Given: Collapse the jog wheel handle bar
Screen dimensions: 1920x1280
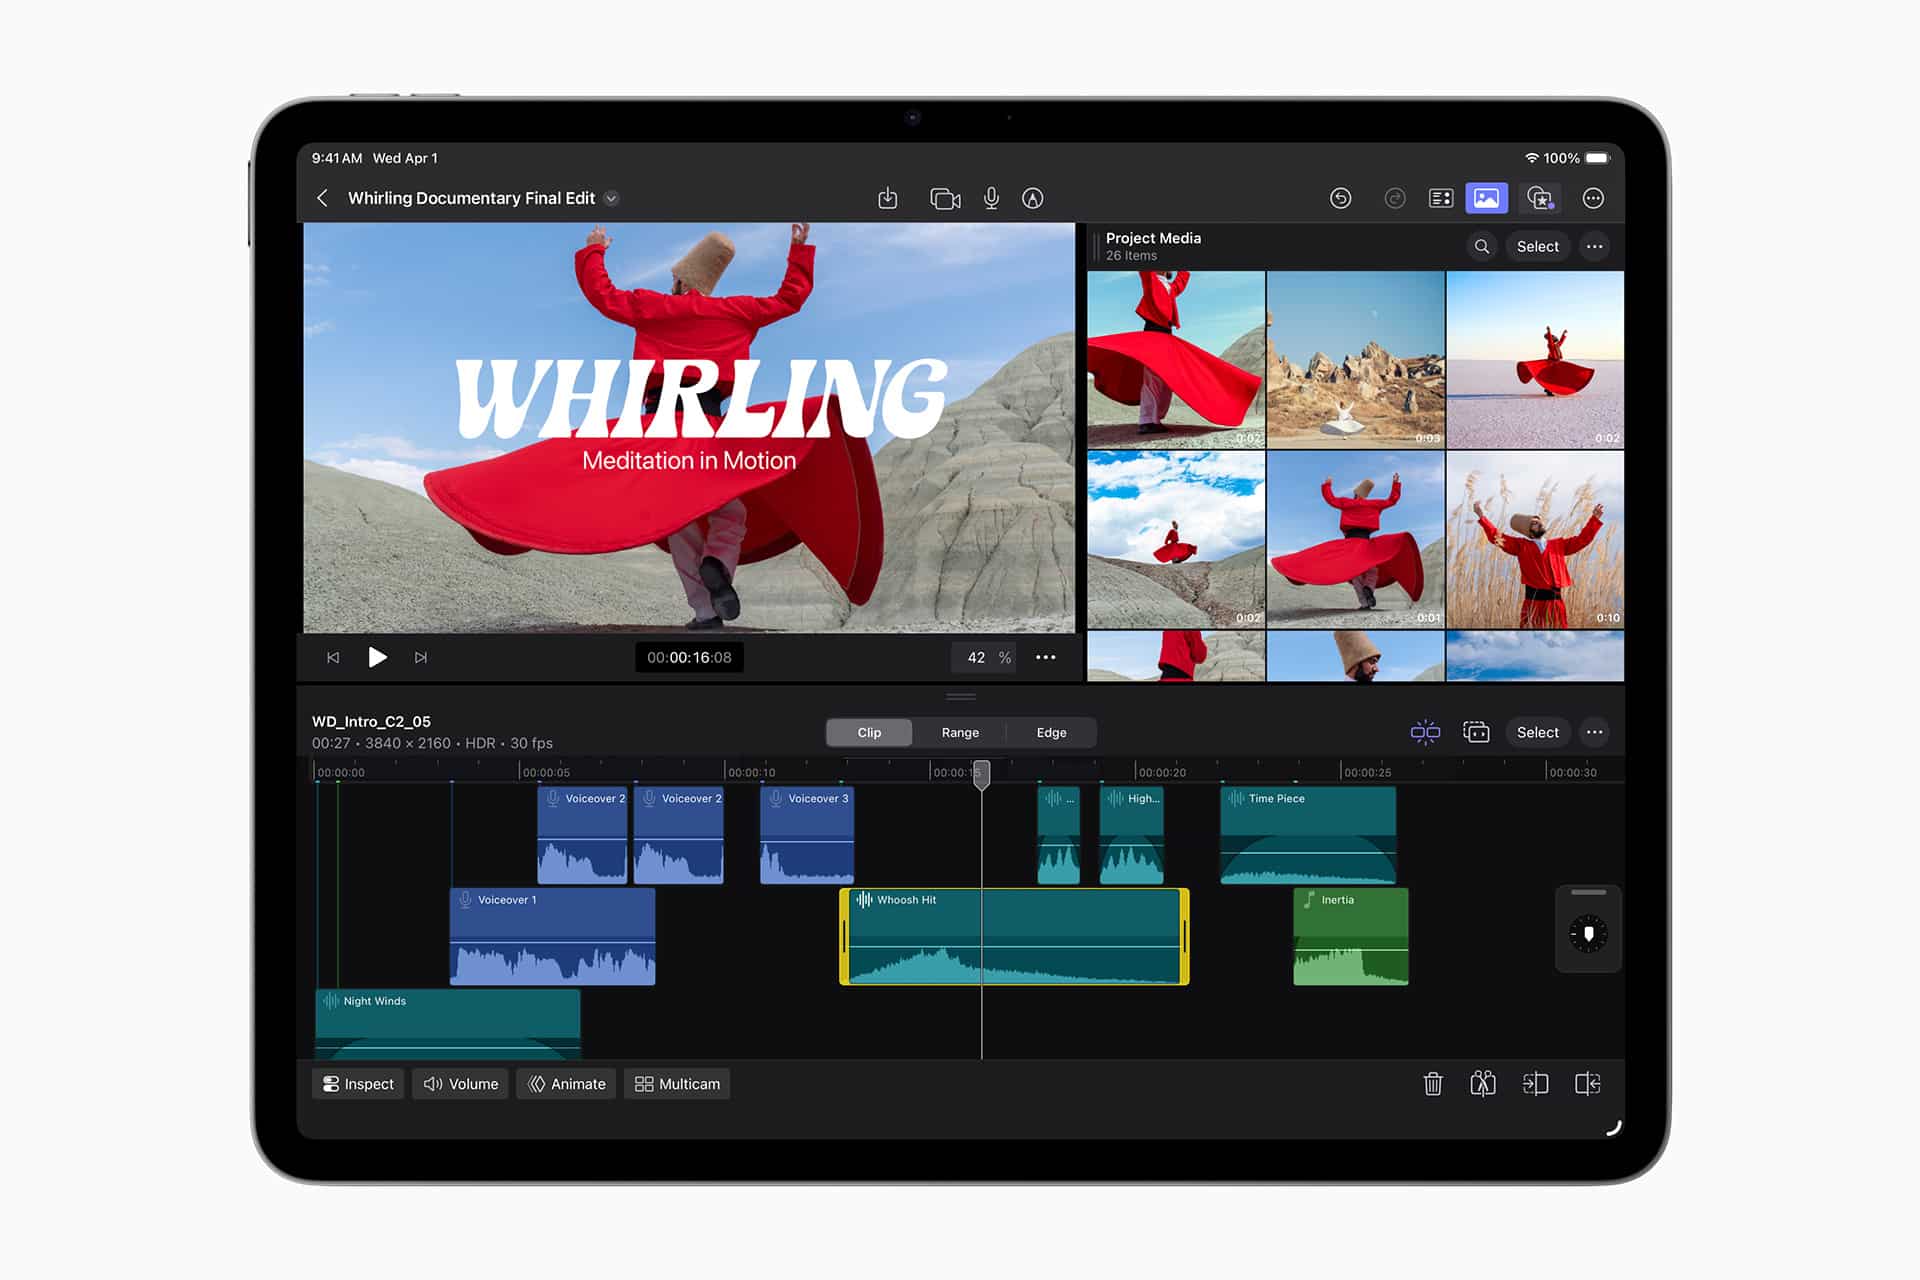Looking at the screenshot, I should [x=1588, y=892].
